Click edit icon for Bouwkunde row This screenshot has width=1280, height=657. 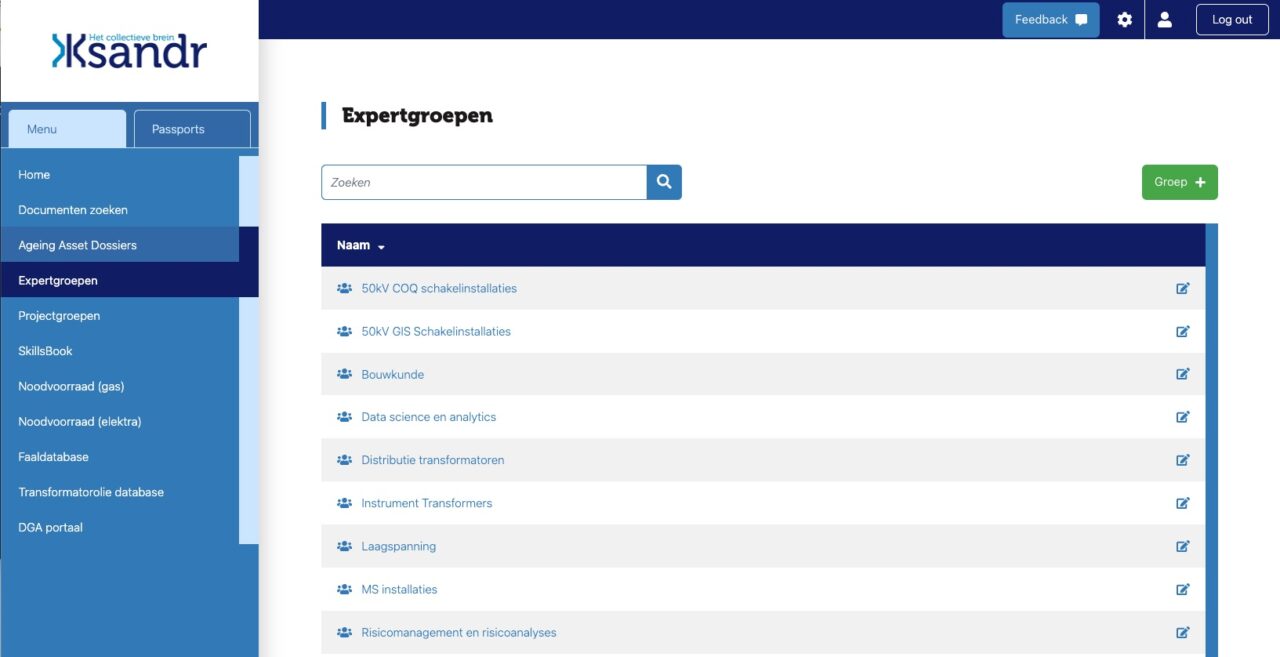(x=1183, y=374)
